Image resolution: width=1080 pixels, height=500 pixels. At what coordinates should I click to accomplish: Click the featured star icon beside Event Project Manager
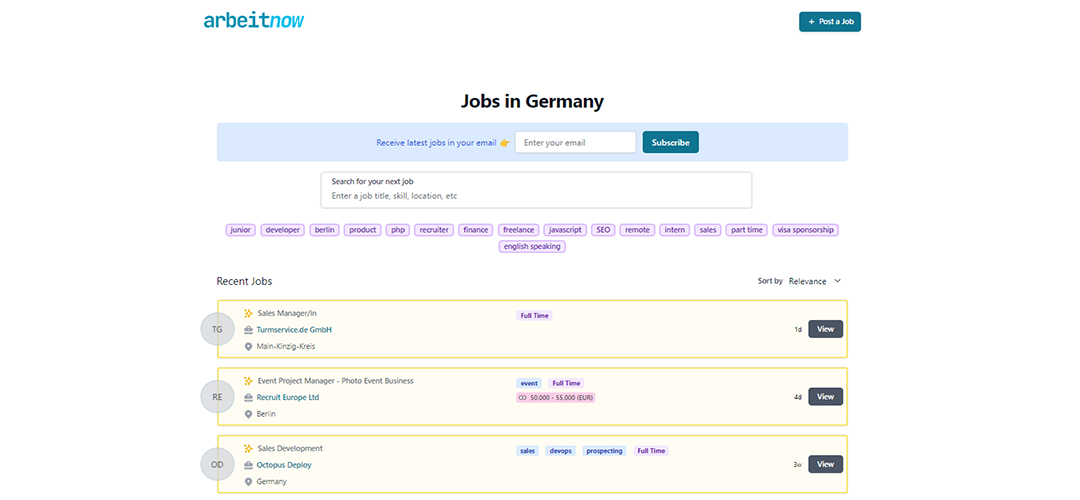click(249, 381)
